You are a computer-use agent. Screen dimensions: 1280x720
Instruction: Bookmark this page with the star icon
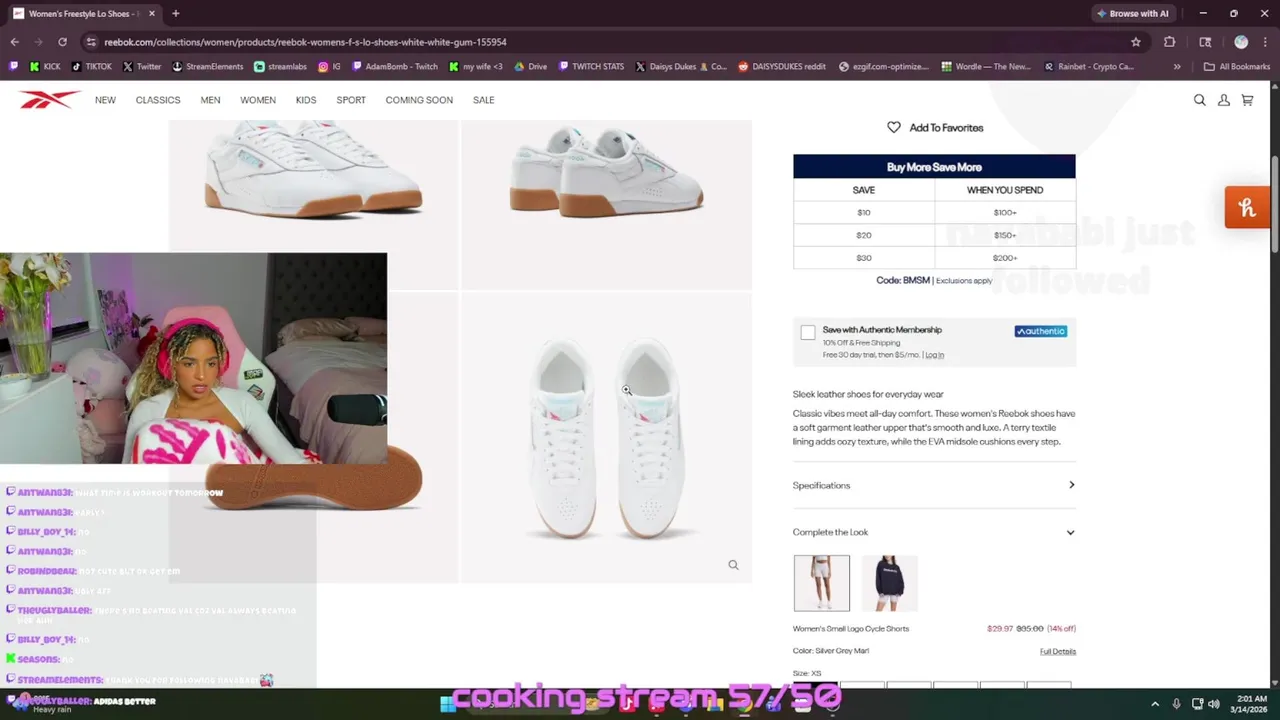pyautogui.click(x=1136, y=42)
